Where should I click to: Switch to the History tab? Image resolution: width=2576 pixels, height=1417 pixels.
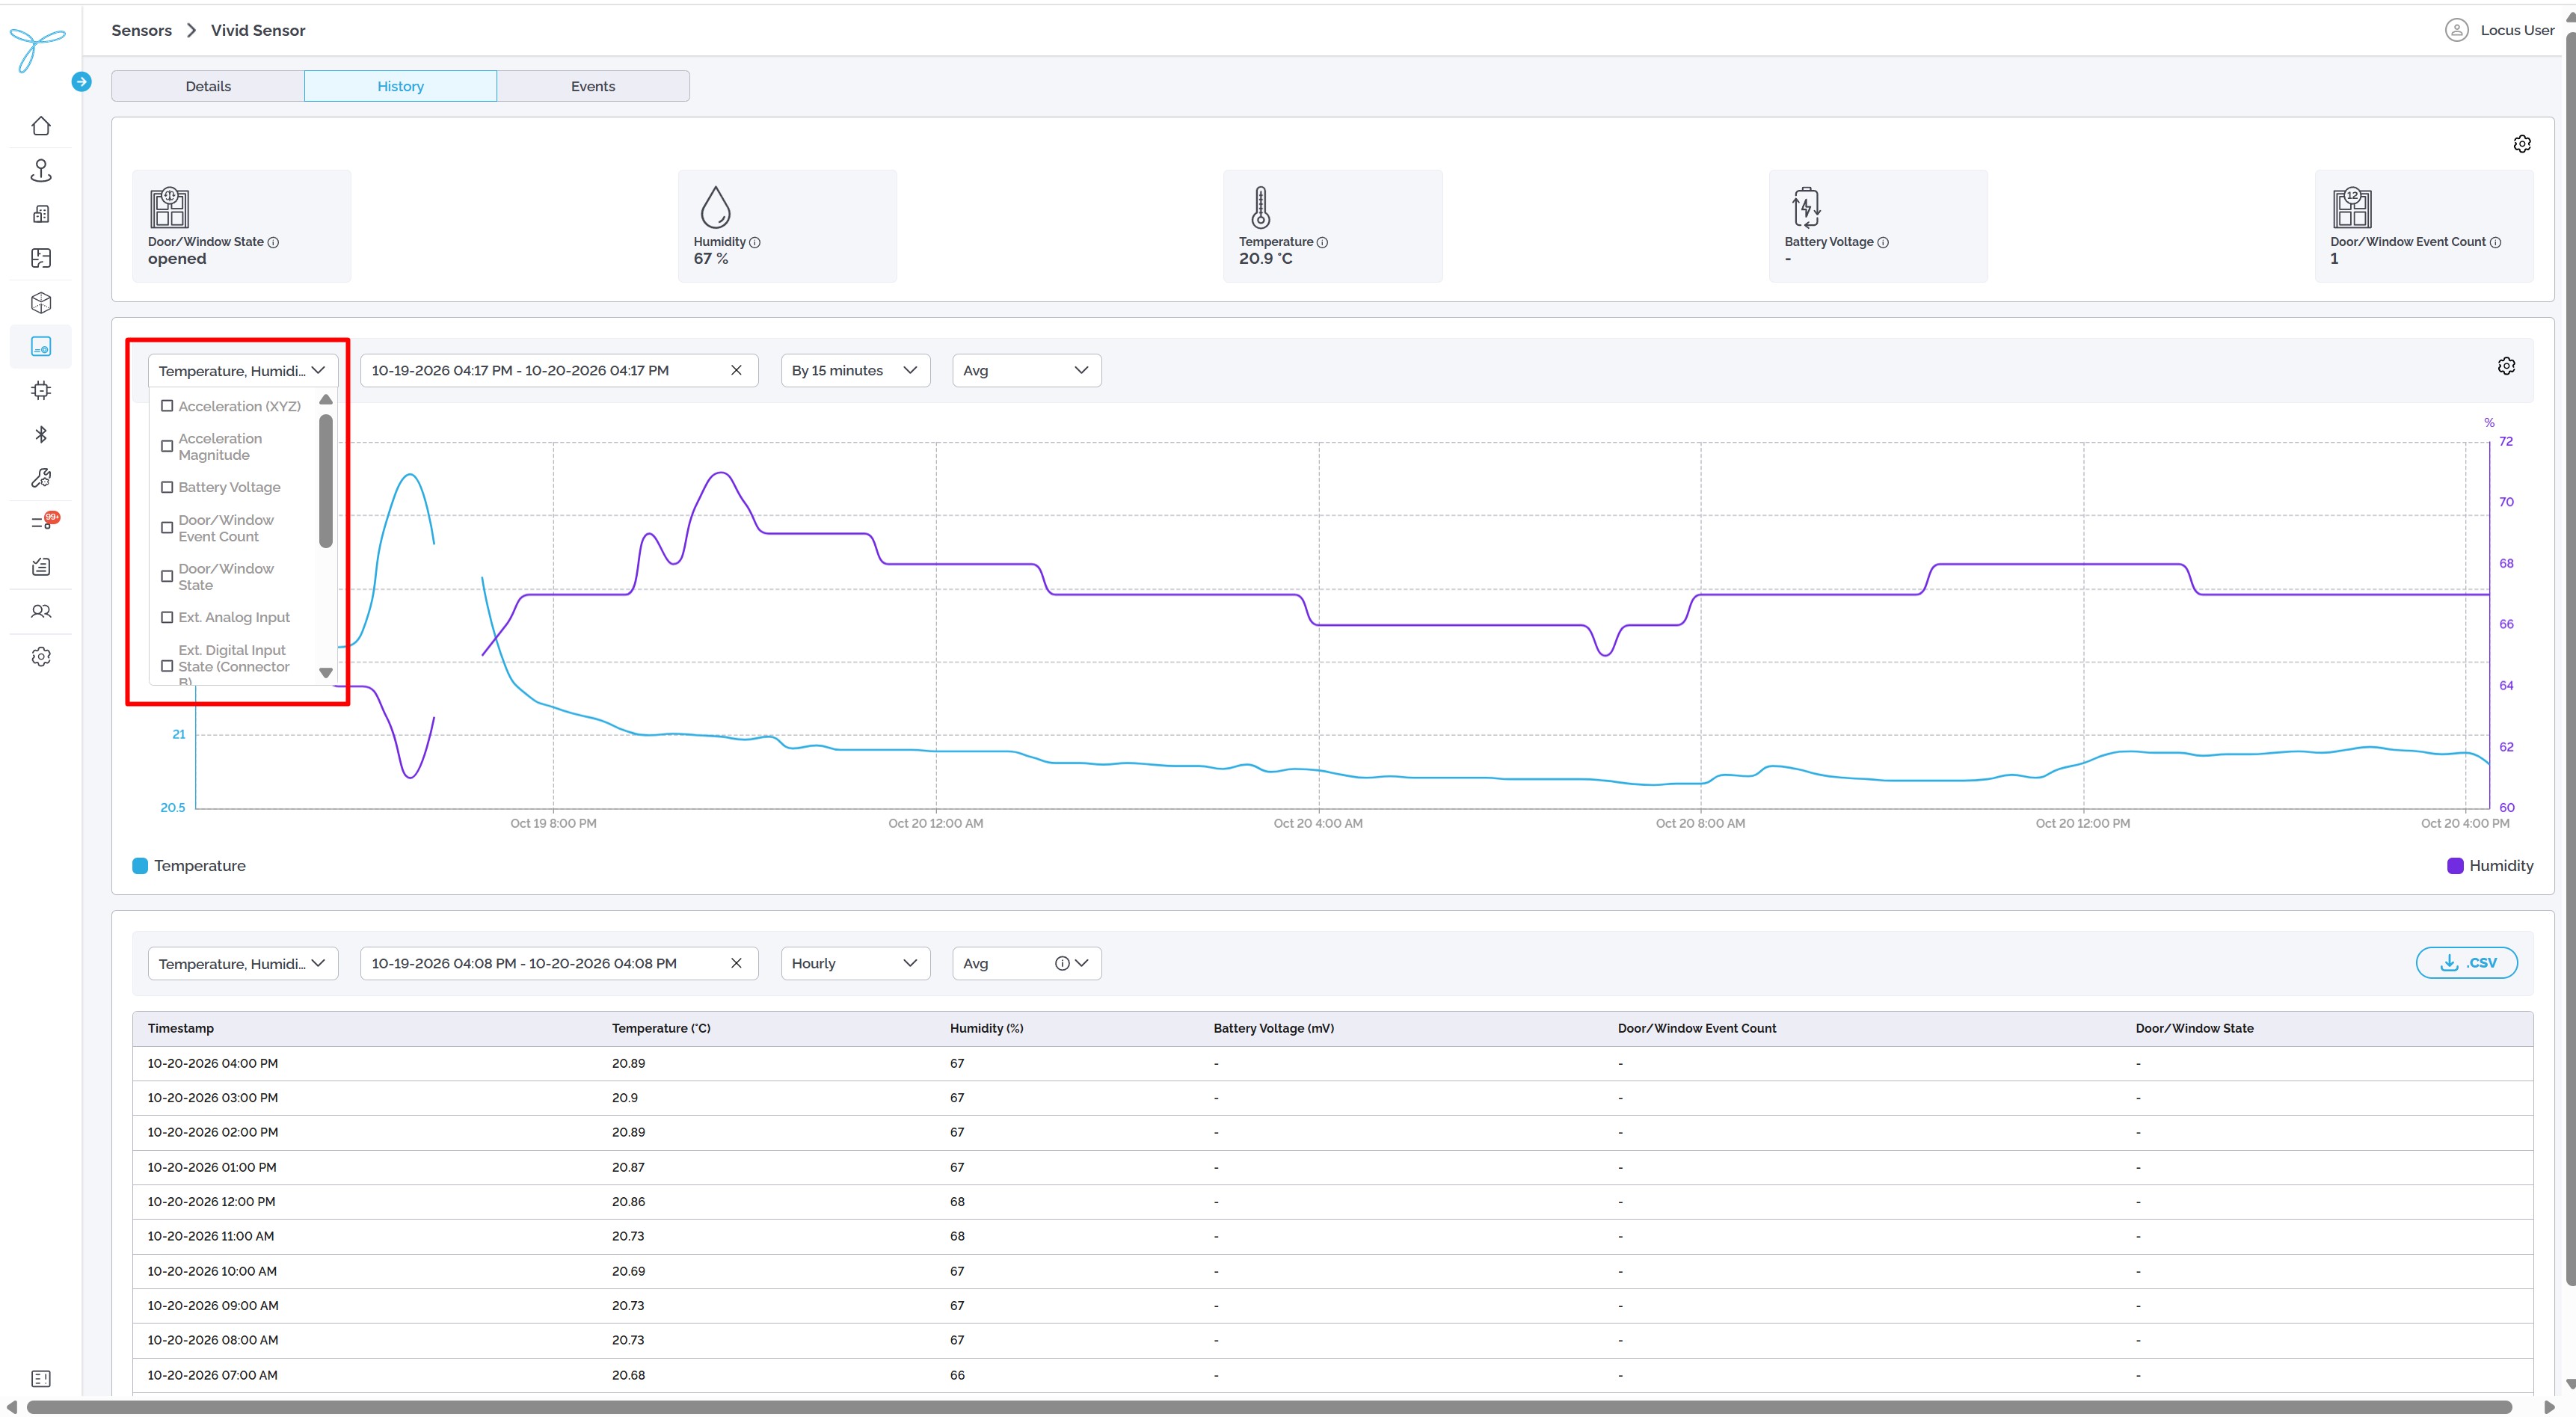tap(400, 86)
